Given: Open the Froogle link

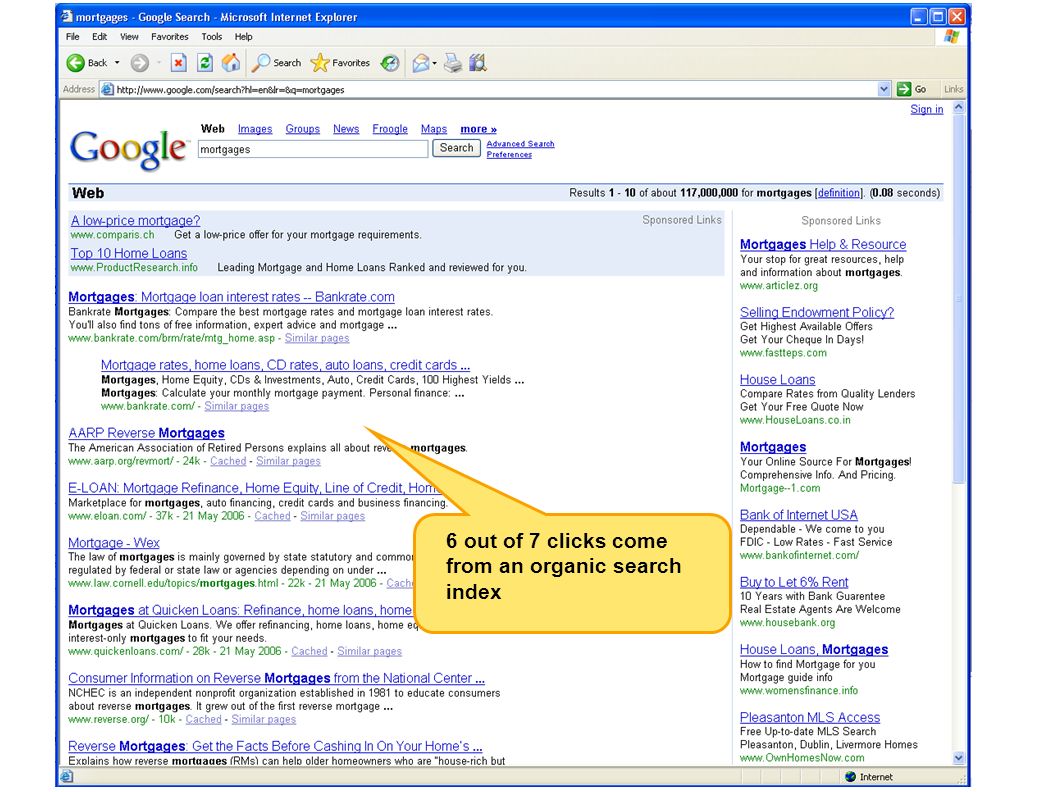Looking at the screenshot, I should [390, 129].
